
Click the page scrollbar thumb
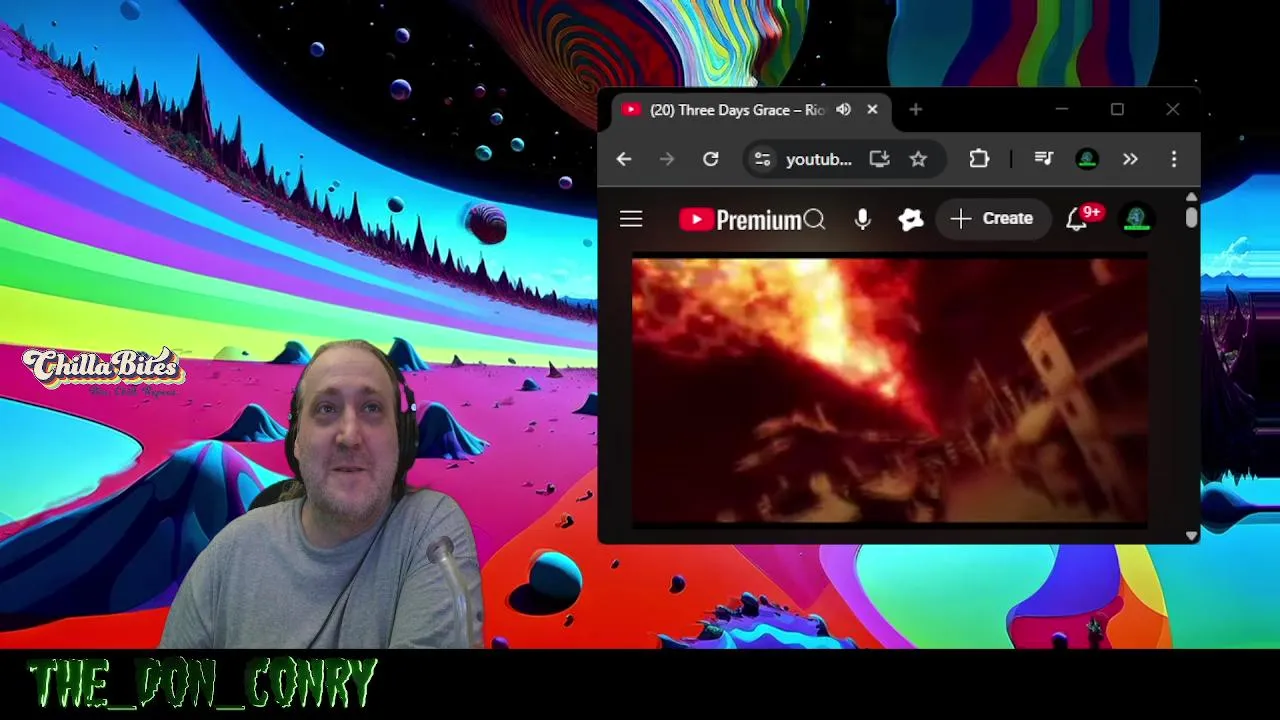click(x=1191, y=218)
